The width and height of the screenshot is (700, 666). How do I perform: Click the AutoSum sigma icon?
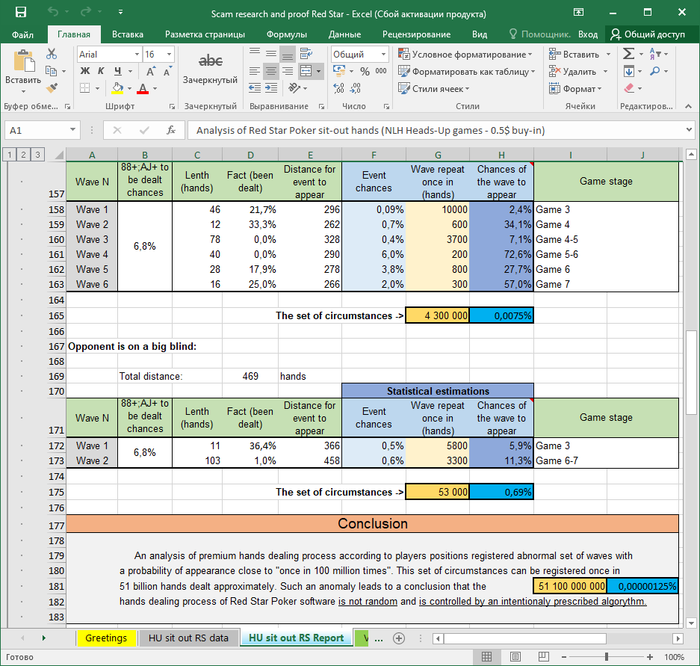[628, 54]
